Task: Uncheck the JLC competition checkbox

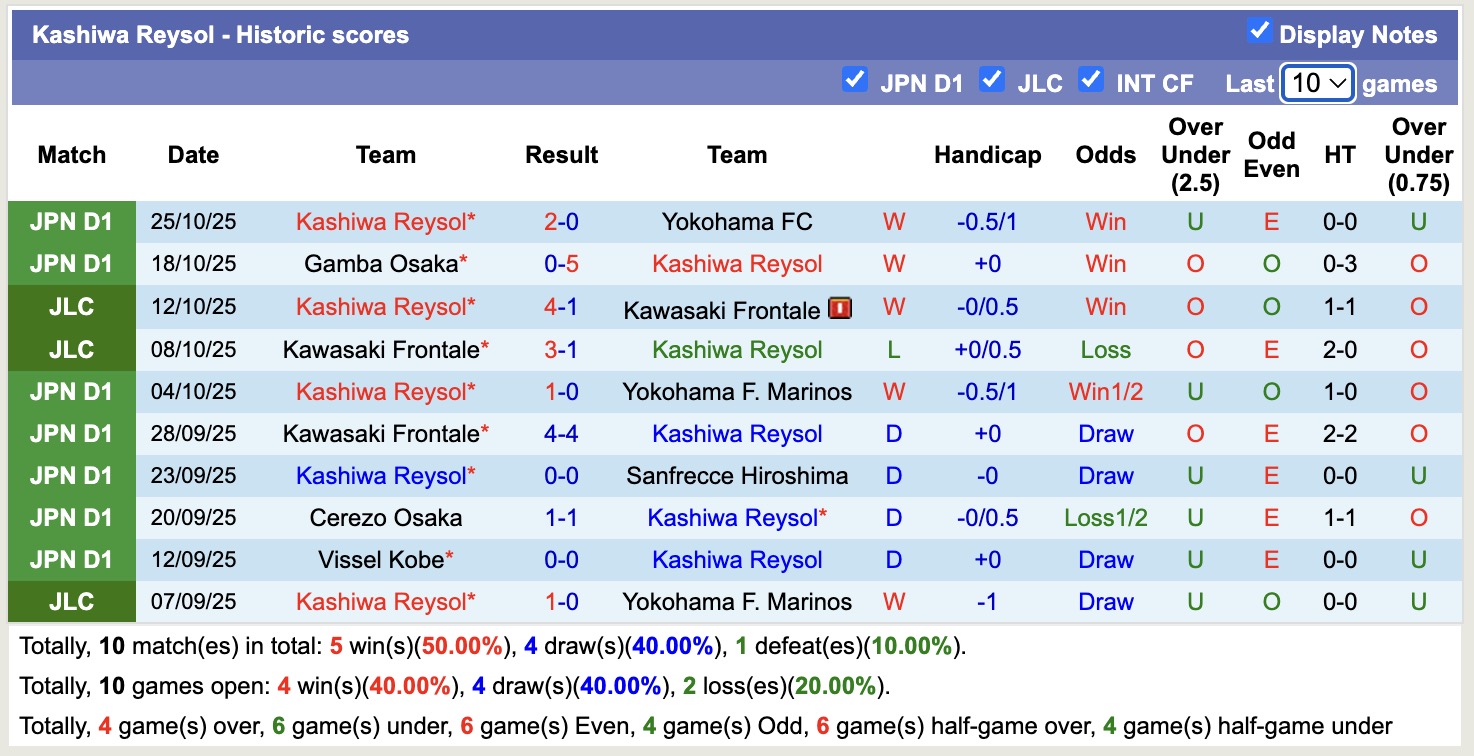Action: click(992, 82)
